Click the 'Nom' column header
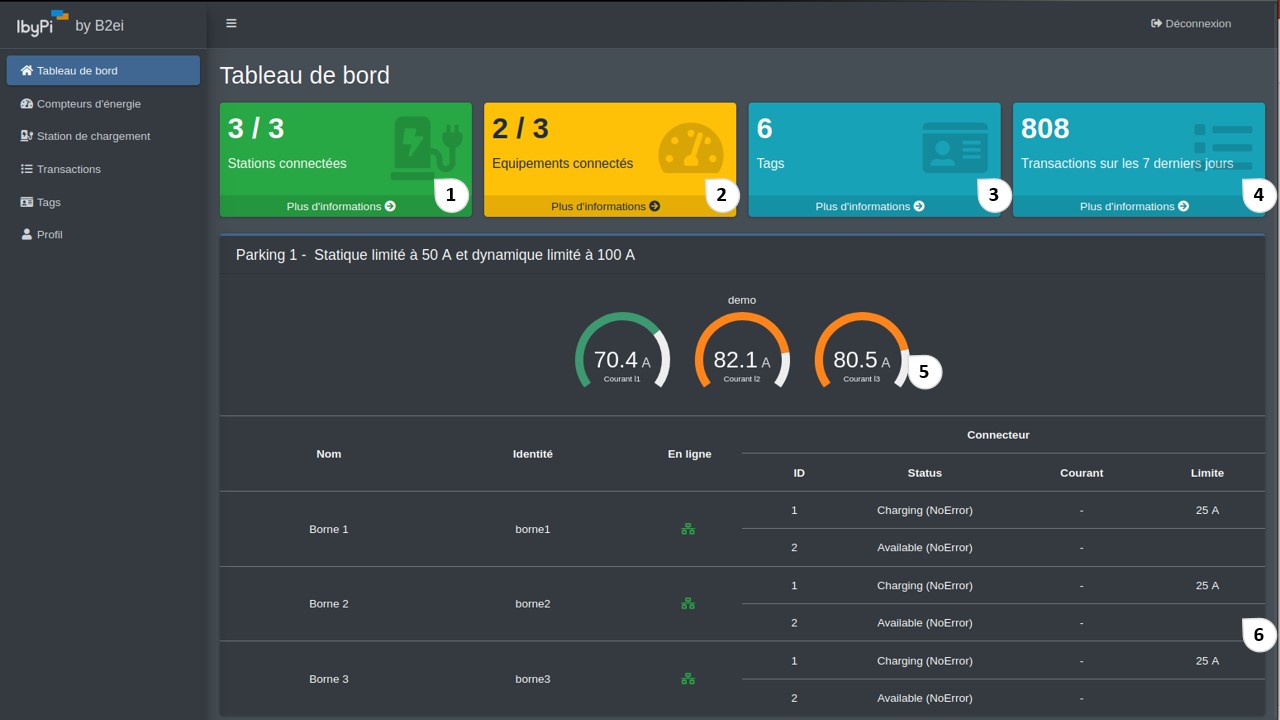1280x720 pixels. coord(329,454)
